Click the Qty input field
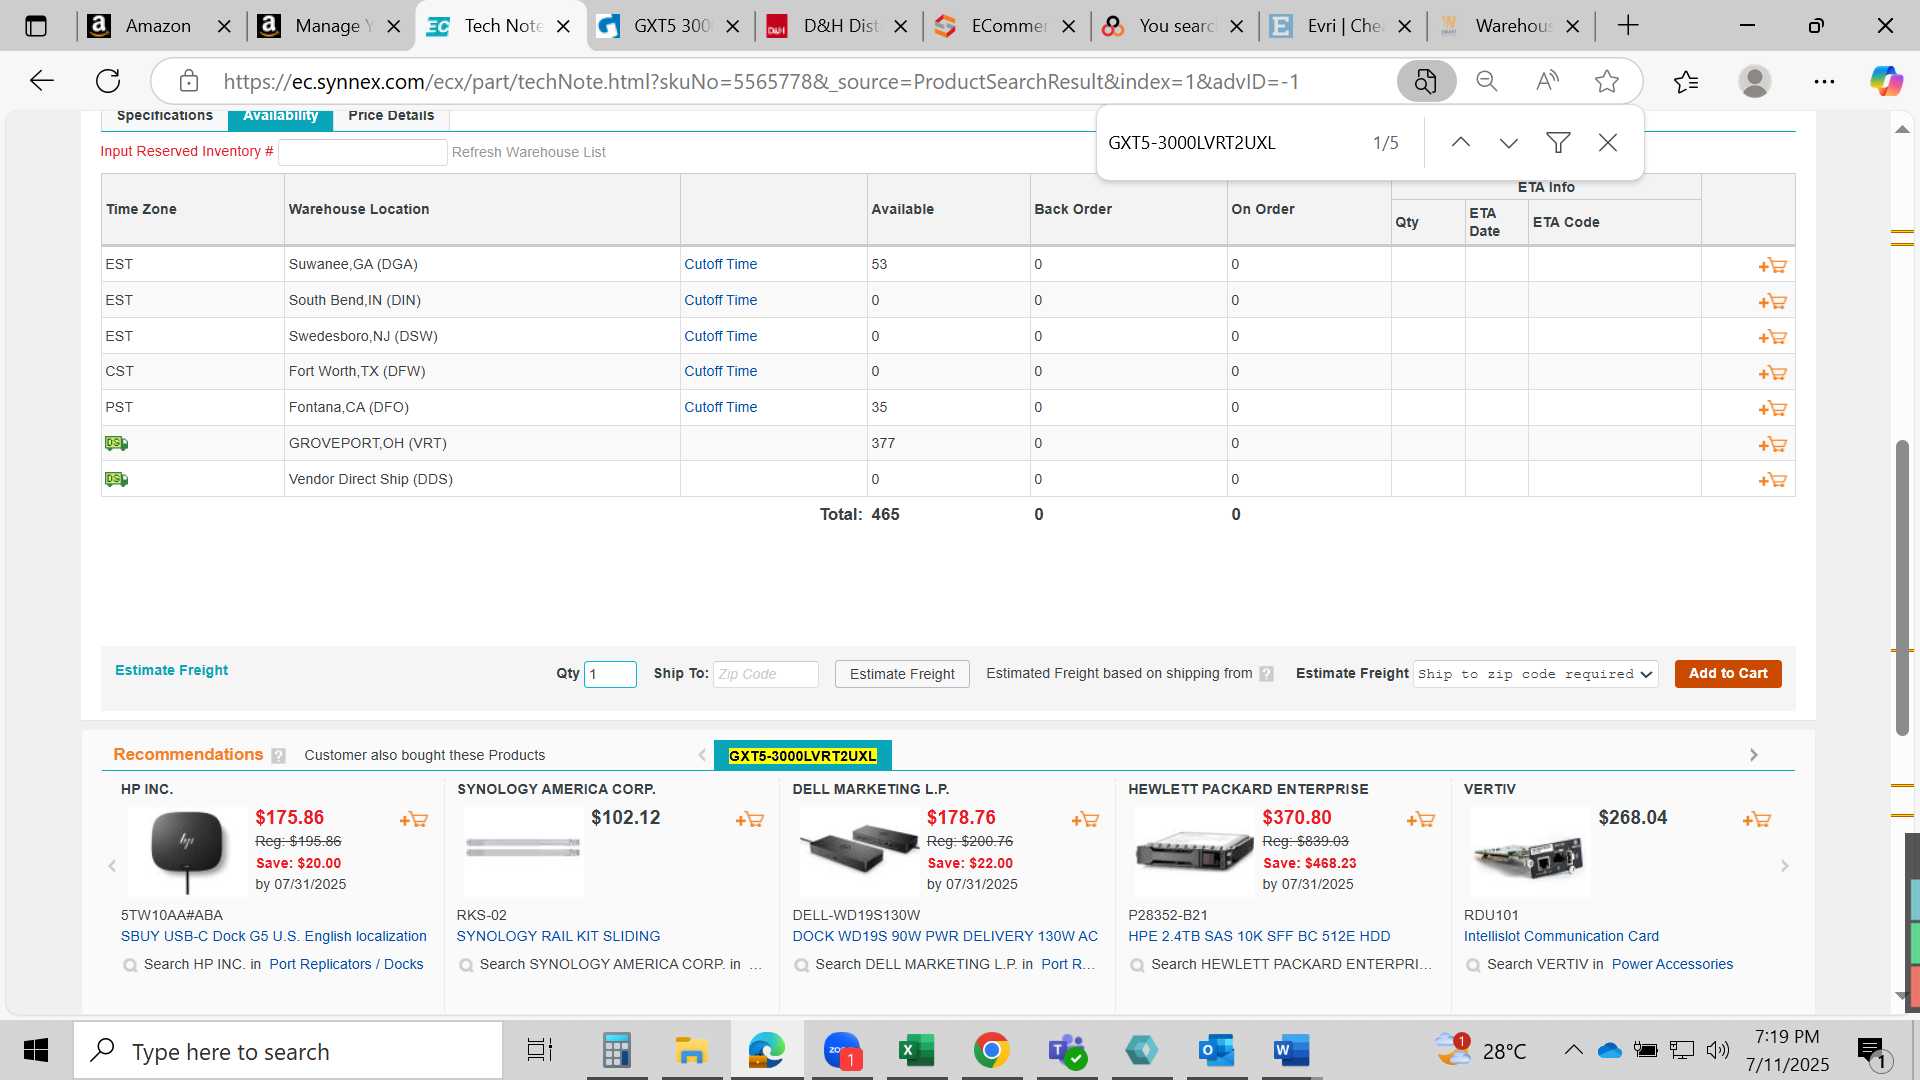This screenshot has height=1080, width=1920. tap(610, 674)
